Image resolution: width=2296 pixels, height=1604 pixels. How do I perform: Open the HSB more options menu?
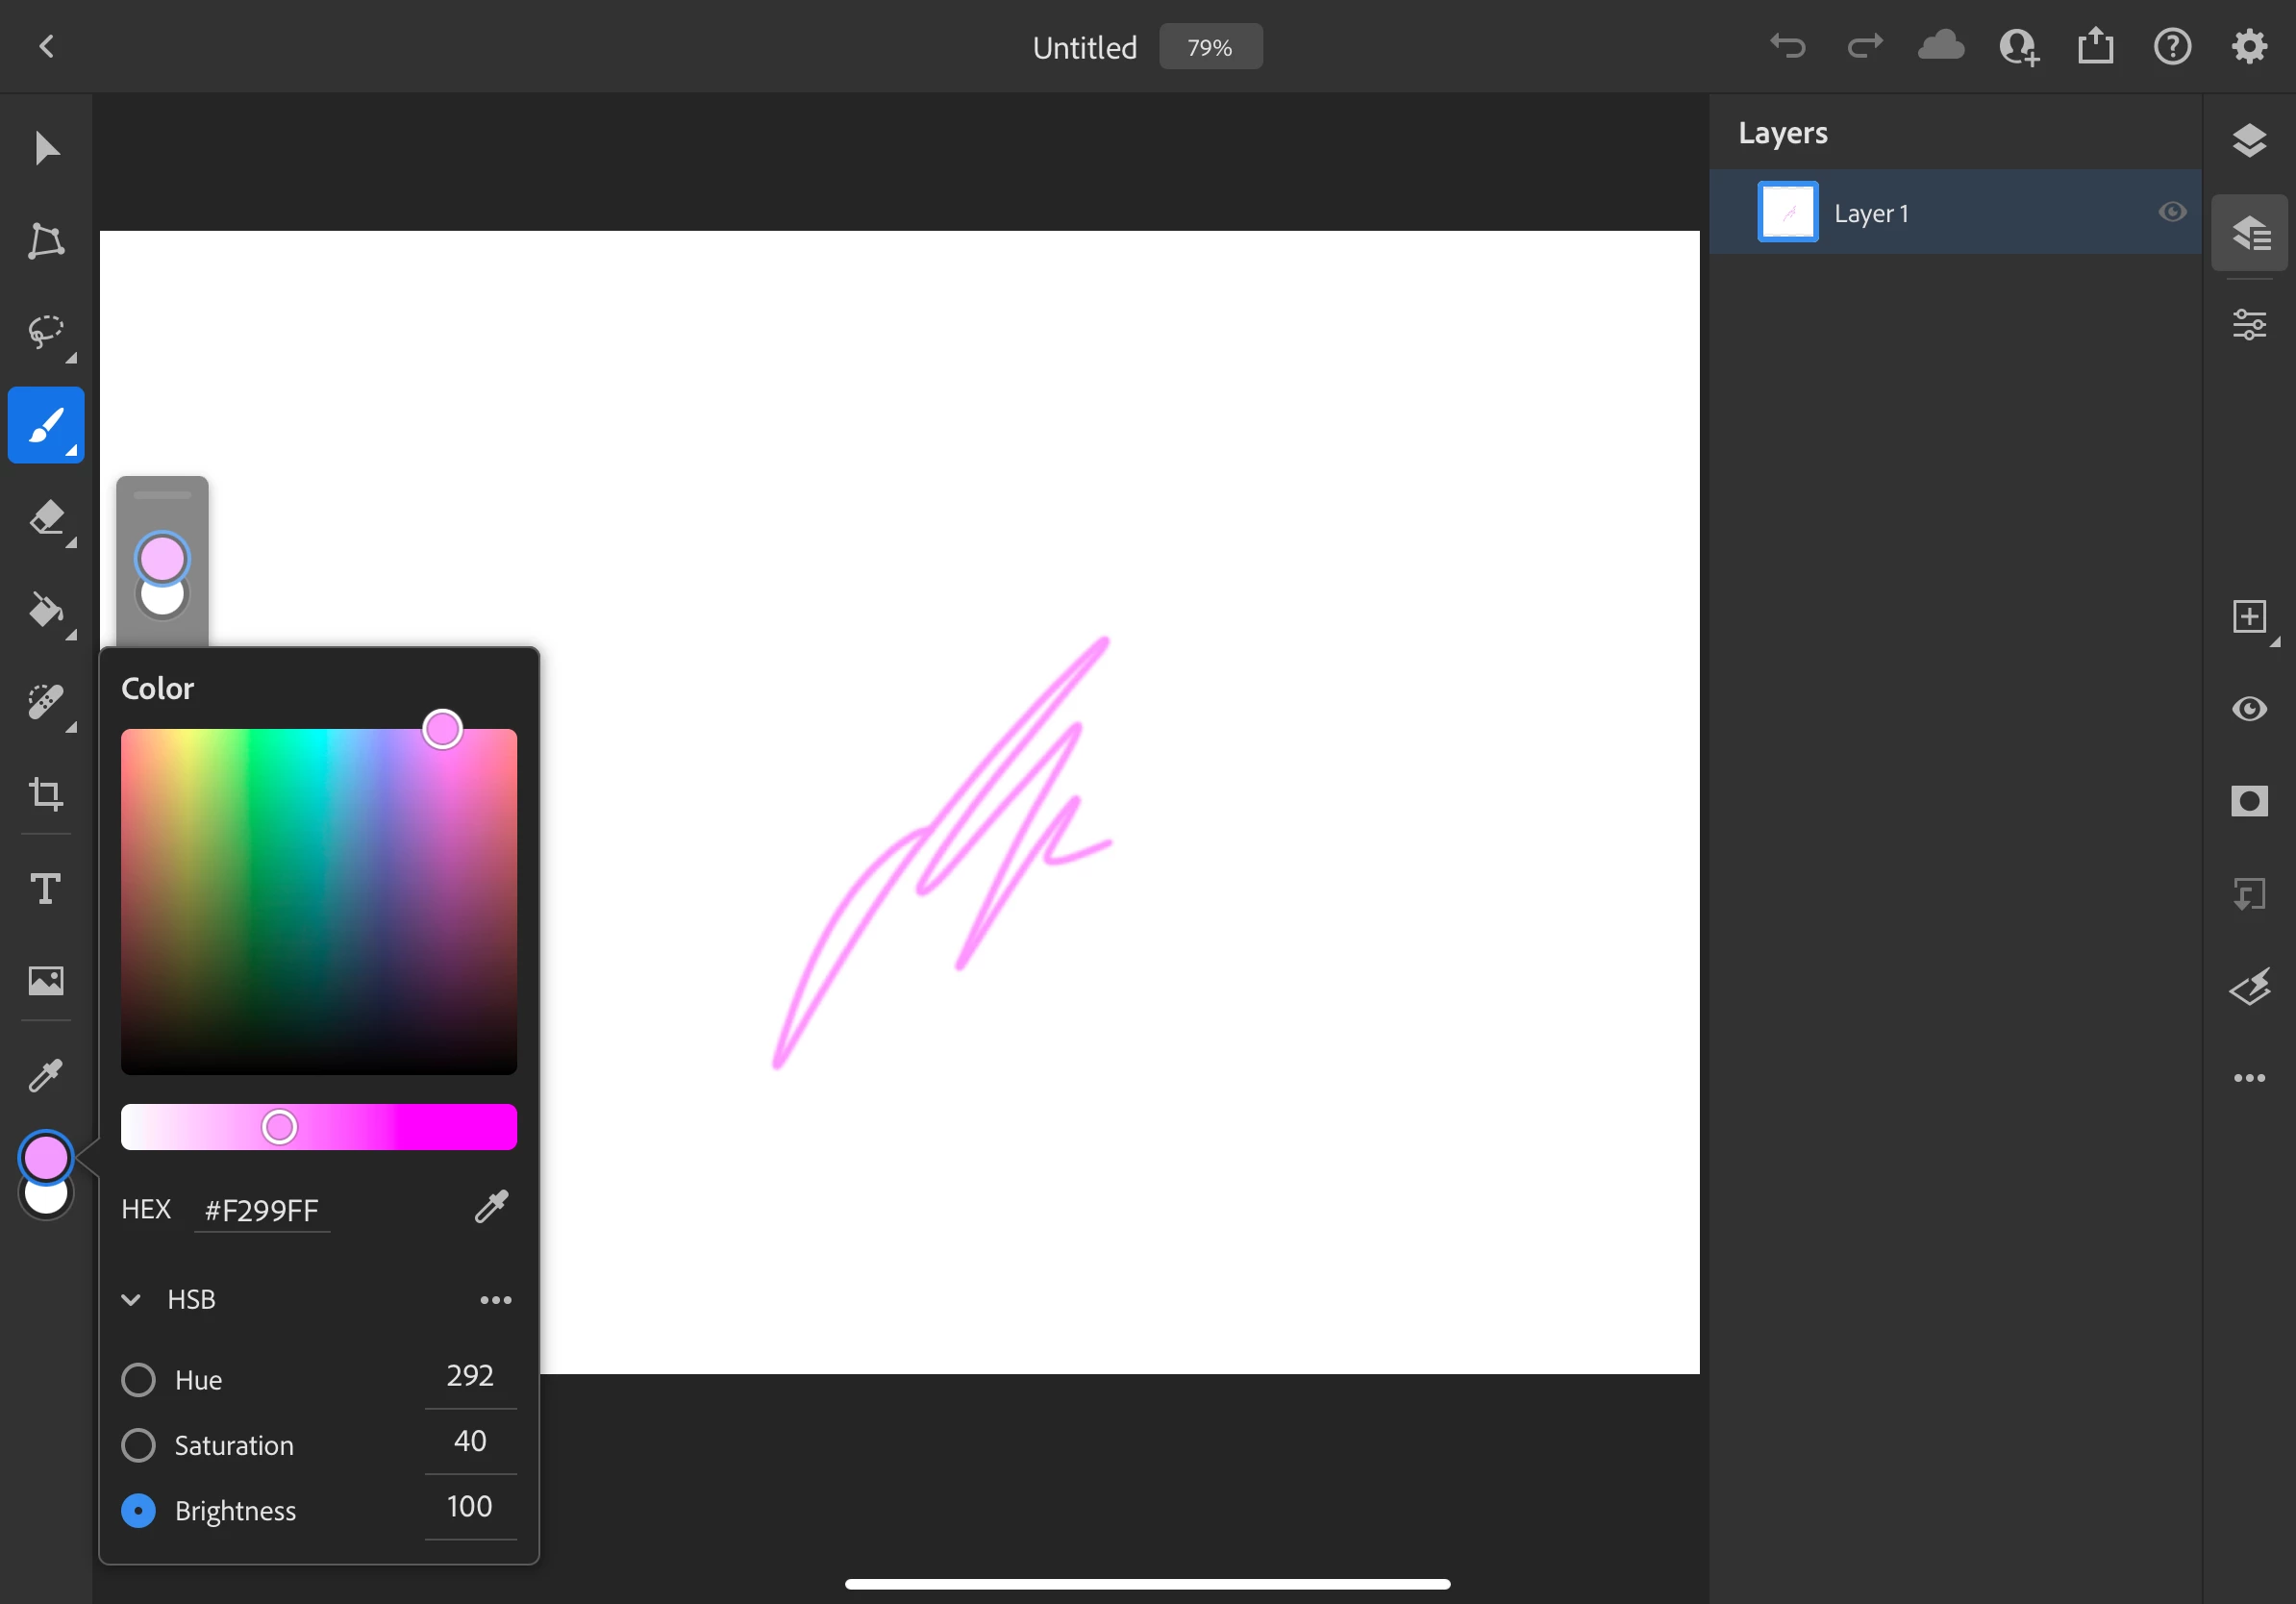pos(496,1299)
